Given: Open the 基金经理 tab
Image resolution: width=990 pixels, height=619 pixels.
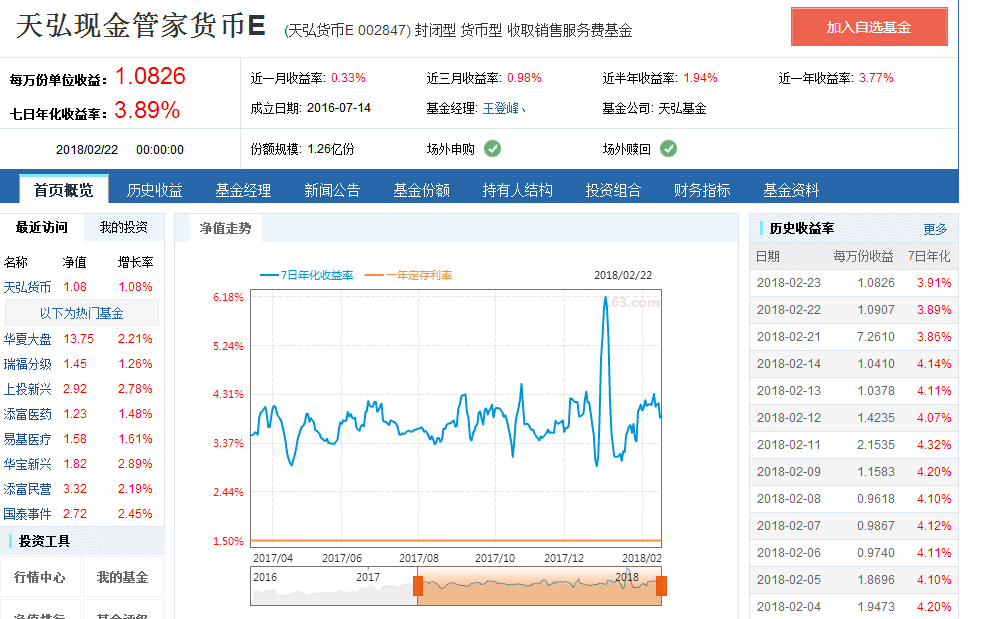Looking at the screenshot, I should pyautogui.click(x=243, y=190).
